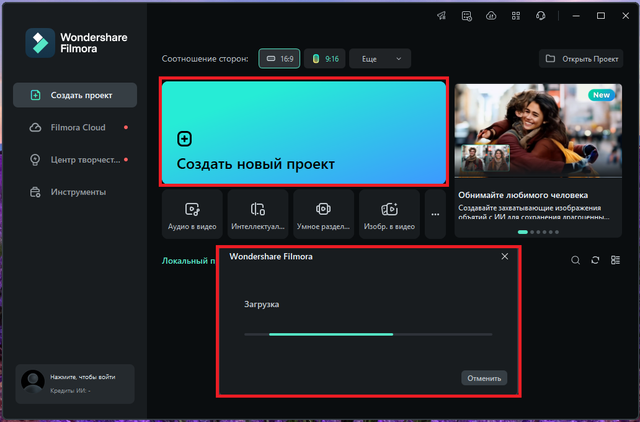Click the New badge on promo card
640x422 pixels.
pos(602,95)
